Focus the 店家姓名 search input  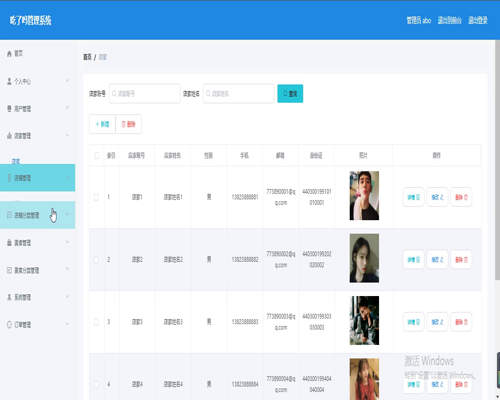[238, 94]
